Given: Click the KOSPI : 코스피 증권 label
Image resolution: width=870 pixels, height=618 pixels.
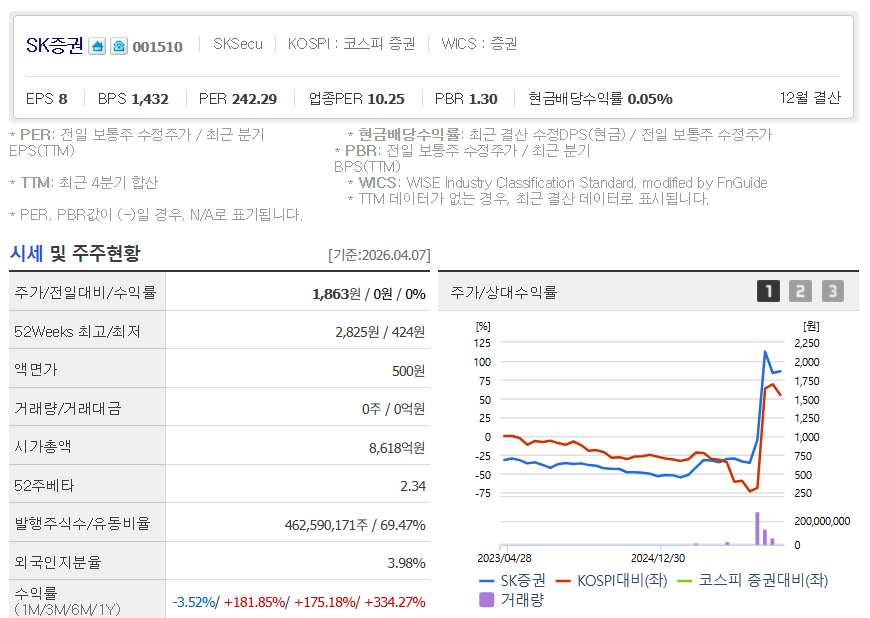Looking at the screenshot, I should (x=351, y=44).
